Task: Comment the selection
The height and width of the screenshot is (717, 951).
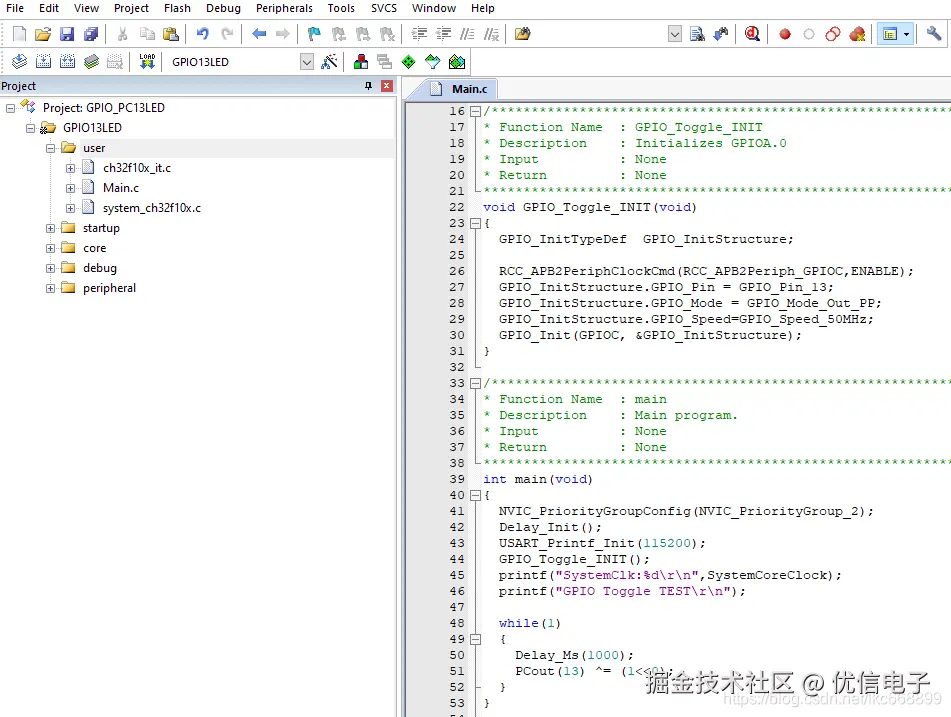Action: point(467,34)
